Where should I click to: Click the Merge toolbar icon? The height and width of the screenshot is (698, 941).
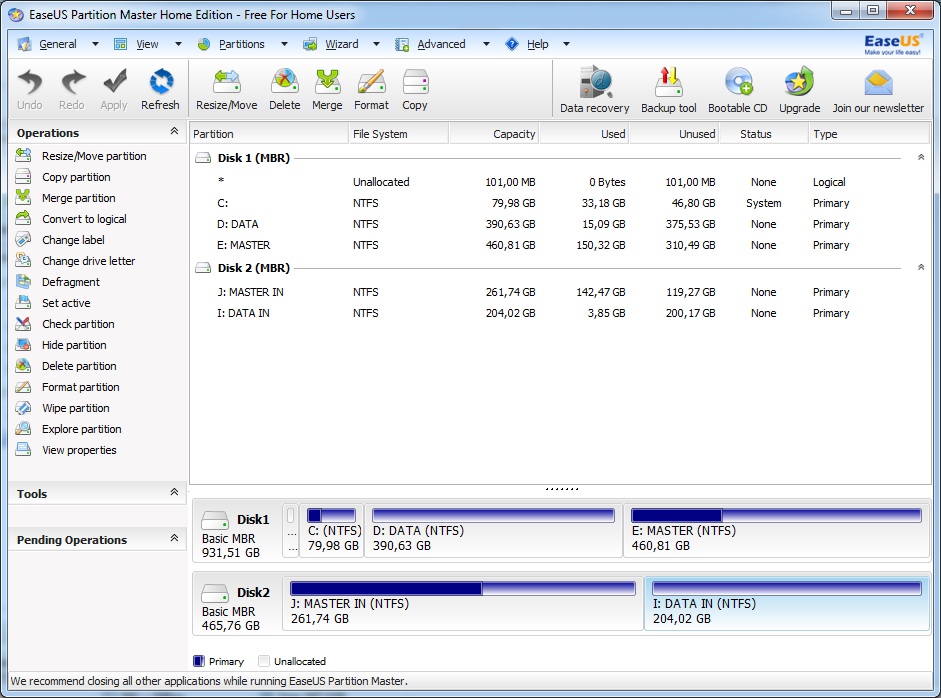[x=327, y=82]
